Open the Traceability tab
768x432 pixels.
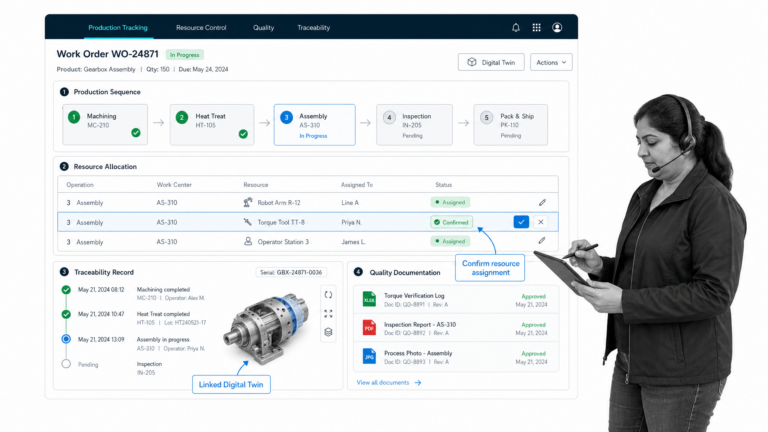313,28
